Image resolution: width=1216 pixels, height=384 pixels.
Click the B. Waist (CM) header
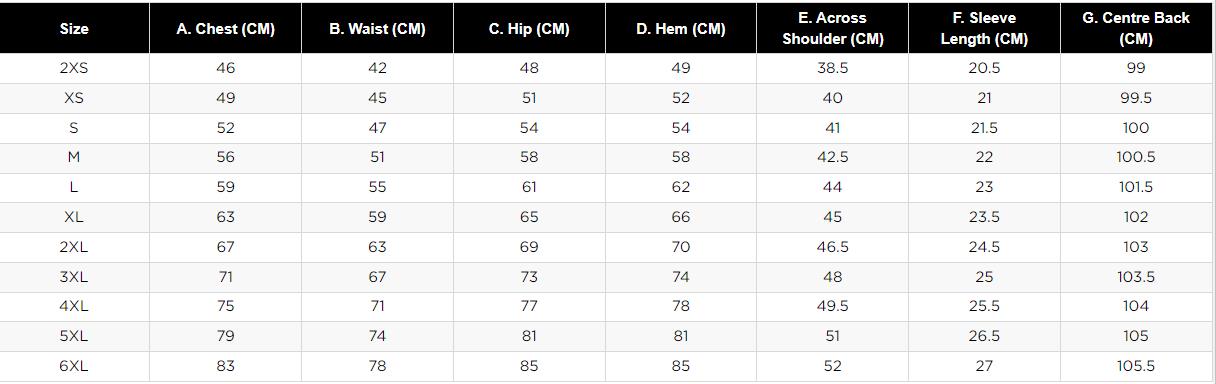coord(377,29)
